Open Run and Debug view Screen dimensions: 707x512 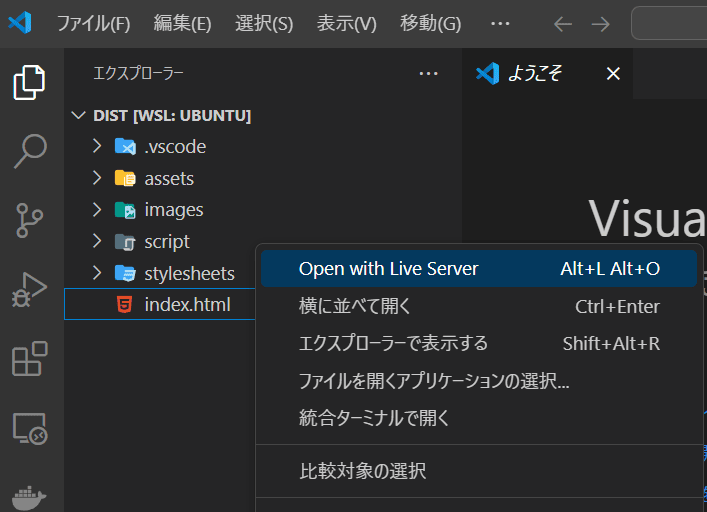click(29, 289)
